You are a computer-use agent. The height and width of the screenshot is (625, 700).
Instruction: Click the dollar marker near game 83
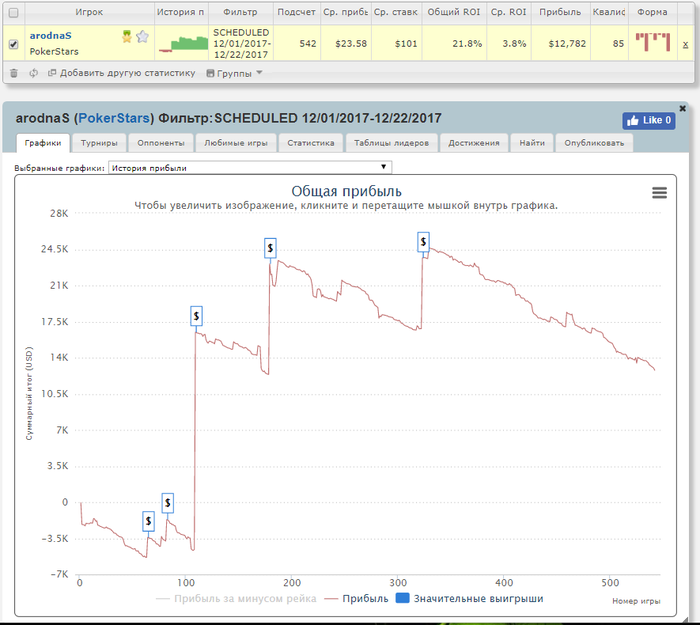coord(167,503)
